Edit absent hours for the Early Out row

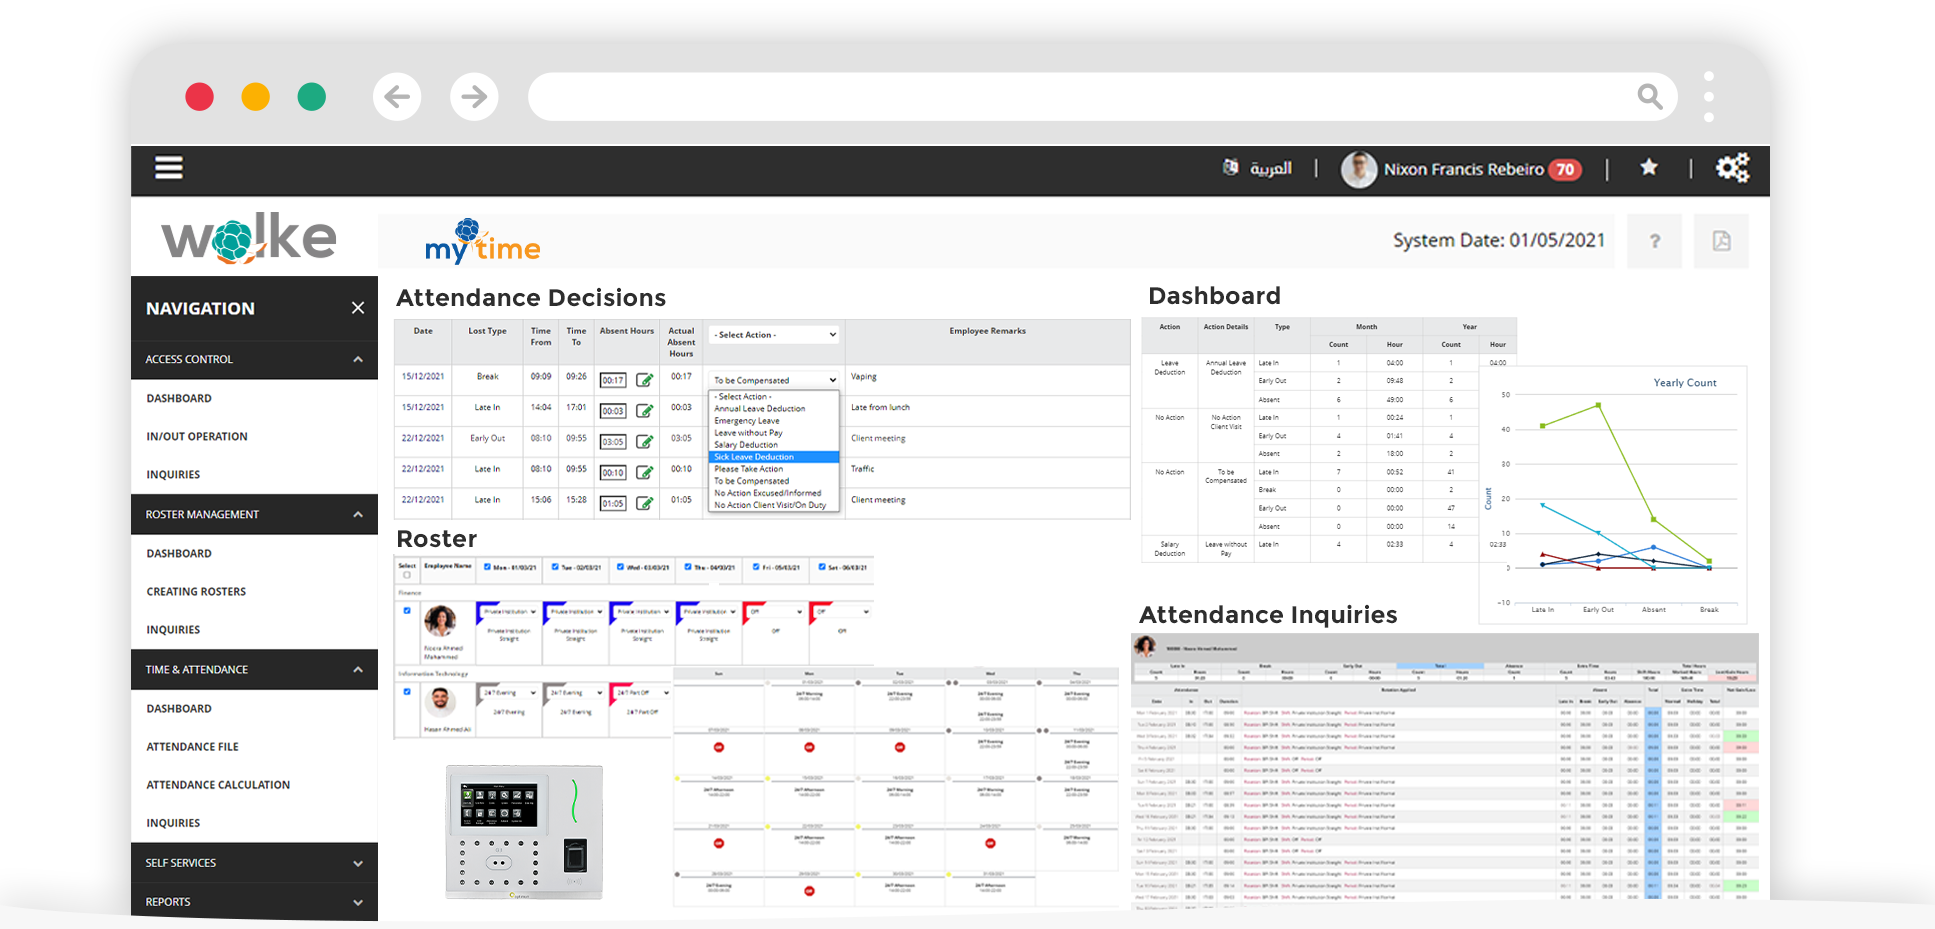(645, 441)
